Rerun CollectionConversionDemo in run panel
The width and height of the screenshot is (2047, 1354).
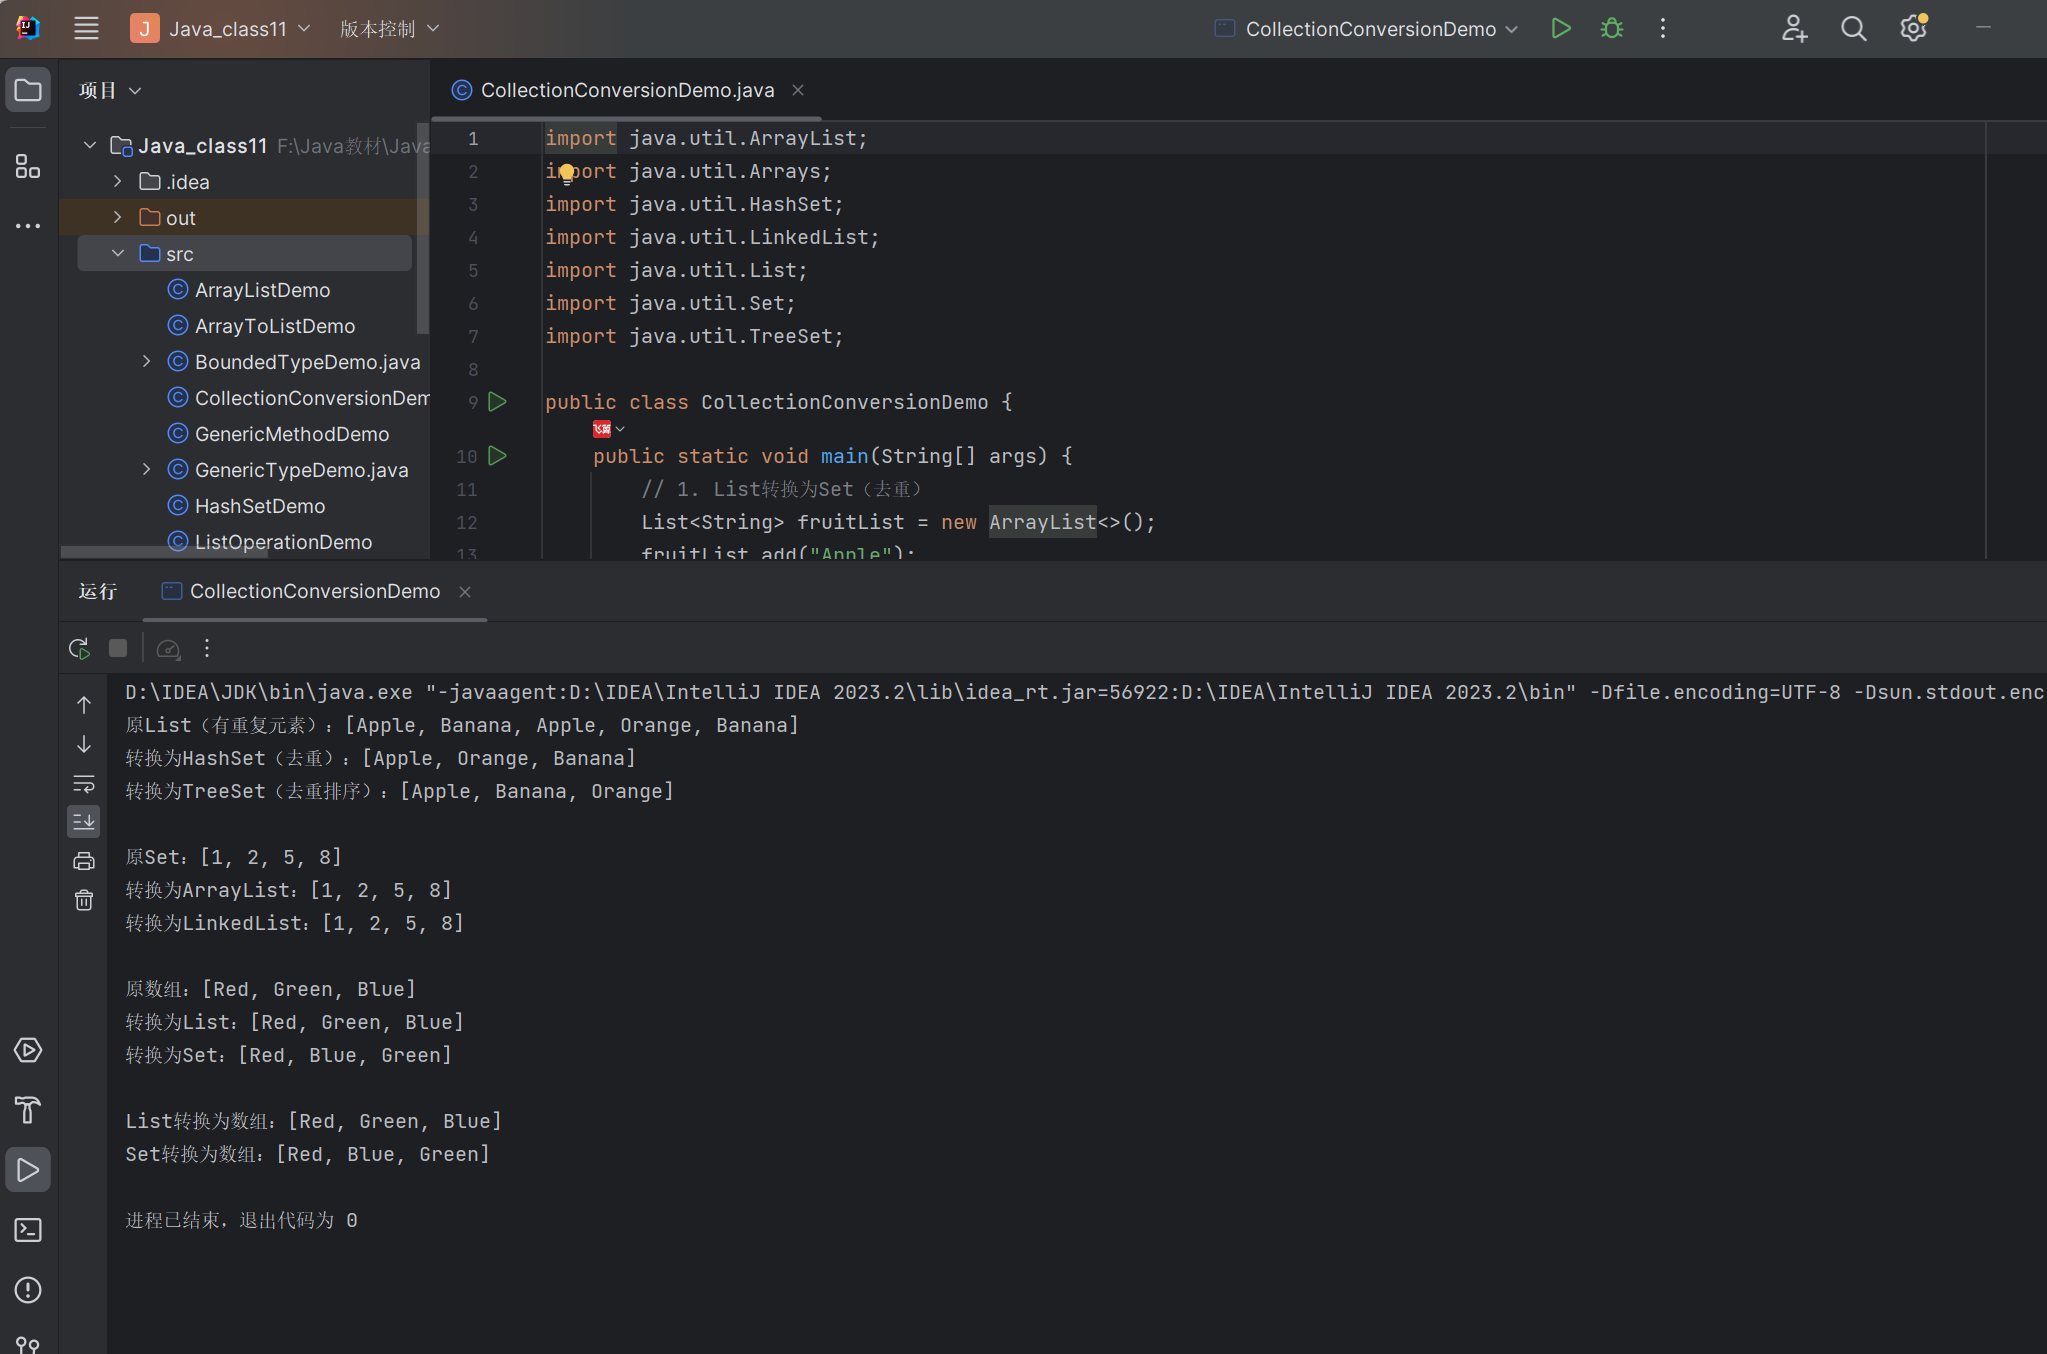[x=79, y=648]
